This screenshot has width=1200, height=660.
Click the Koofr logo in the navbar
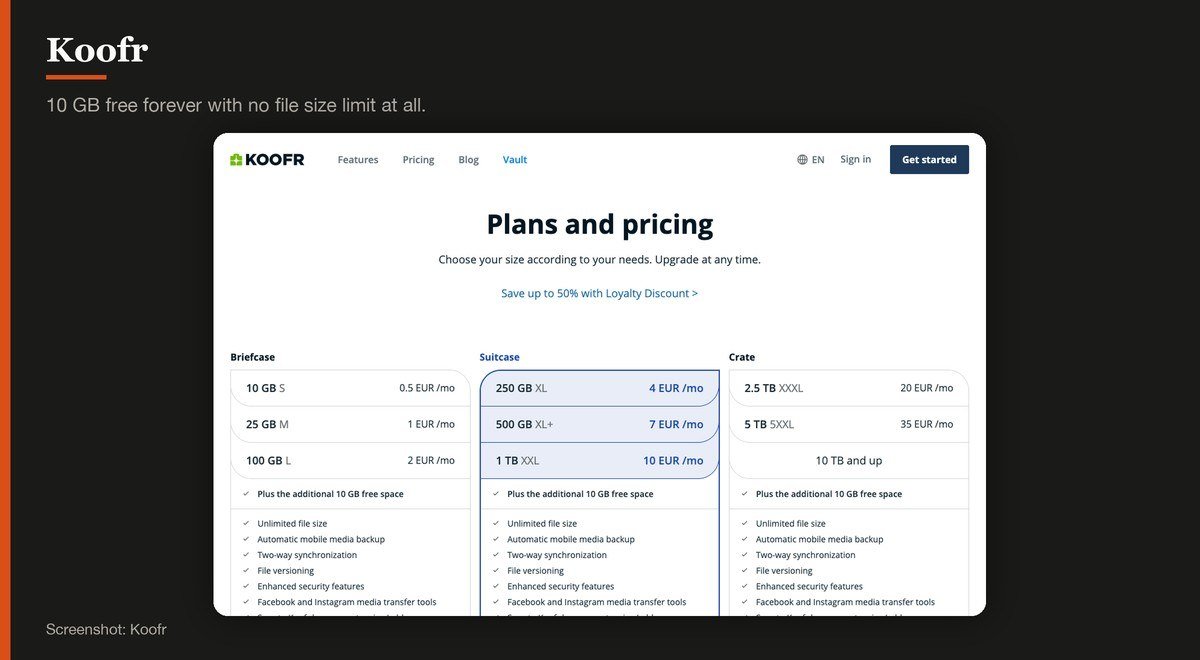click(267, 160)
